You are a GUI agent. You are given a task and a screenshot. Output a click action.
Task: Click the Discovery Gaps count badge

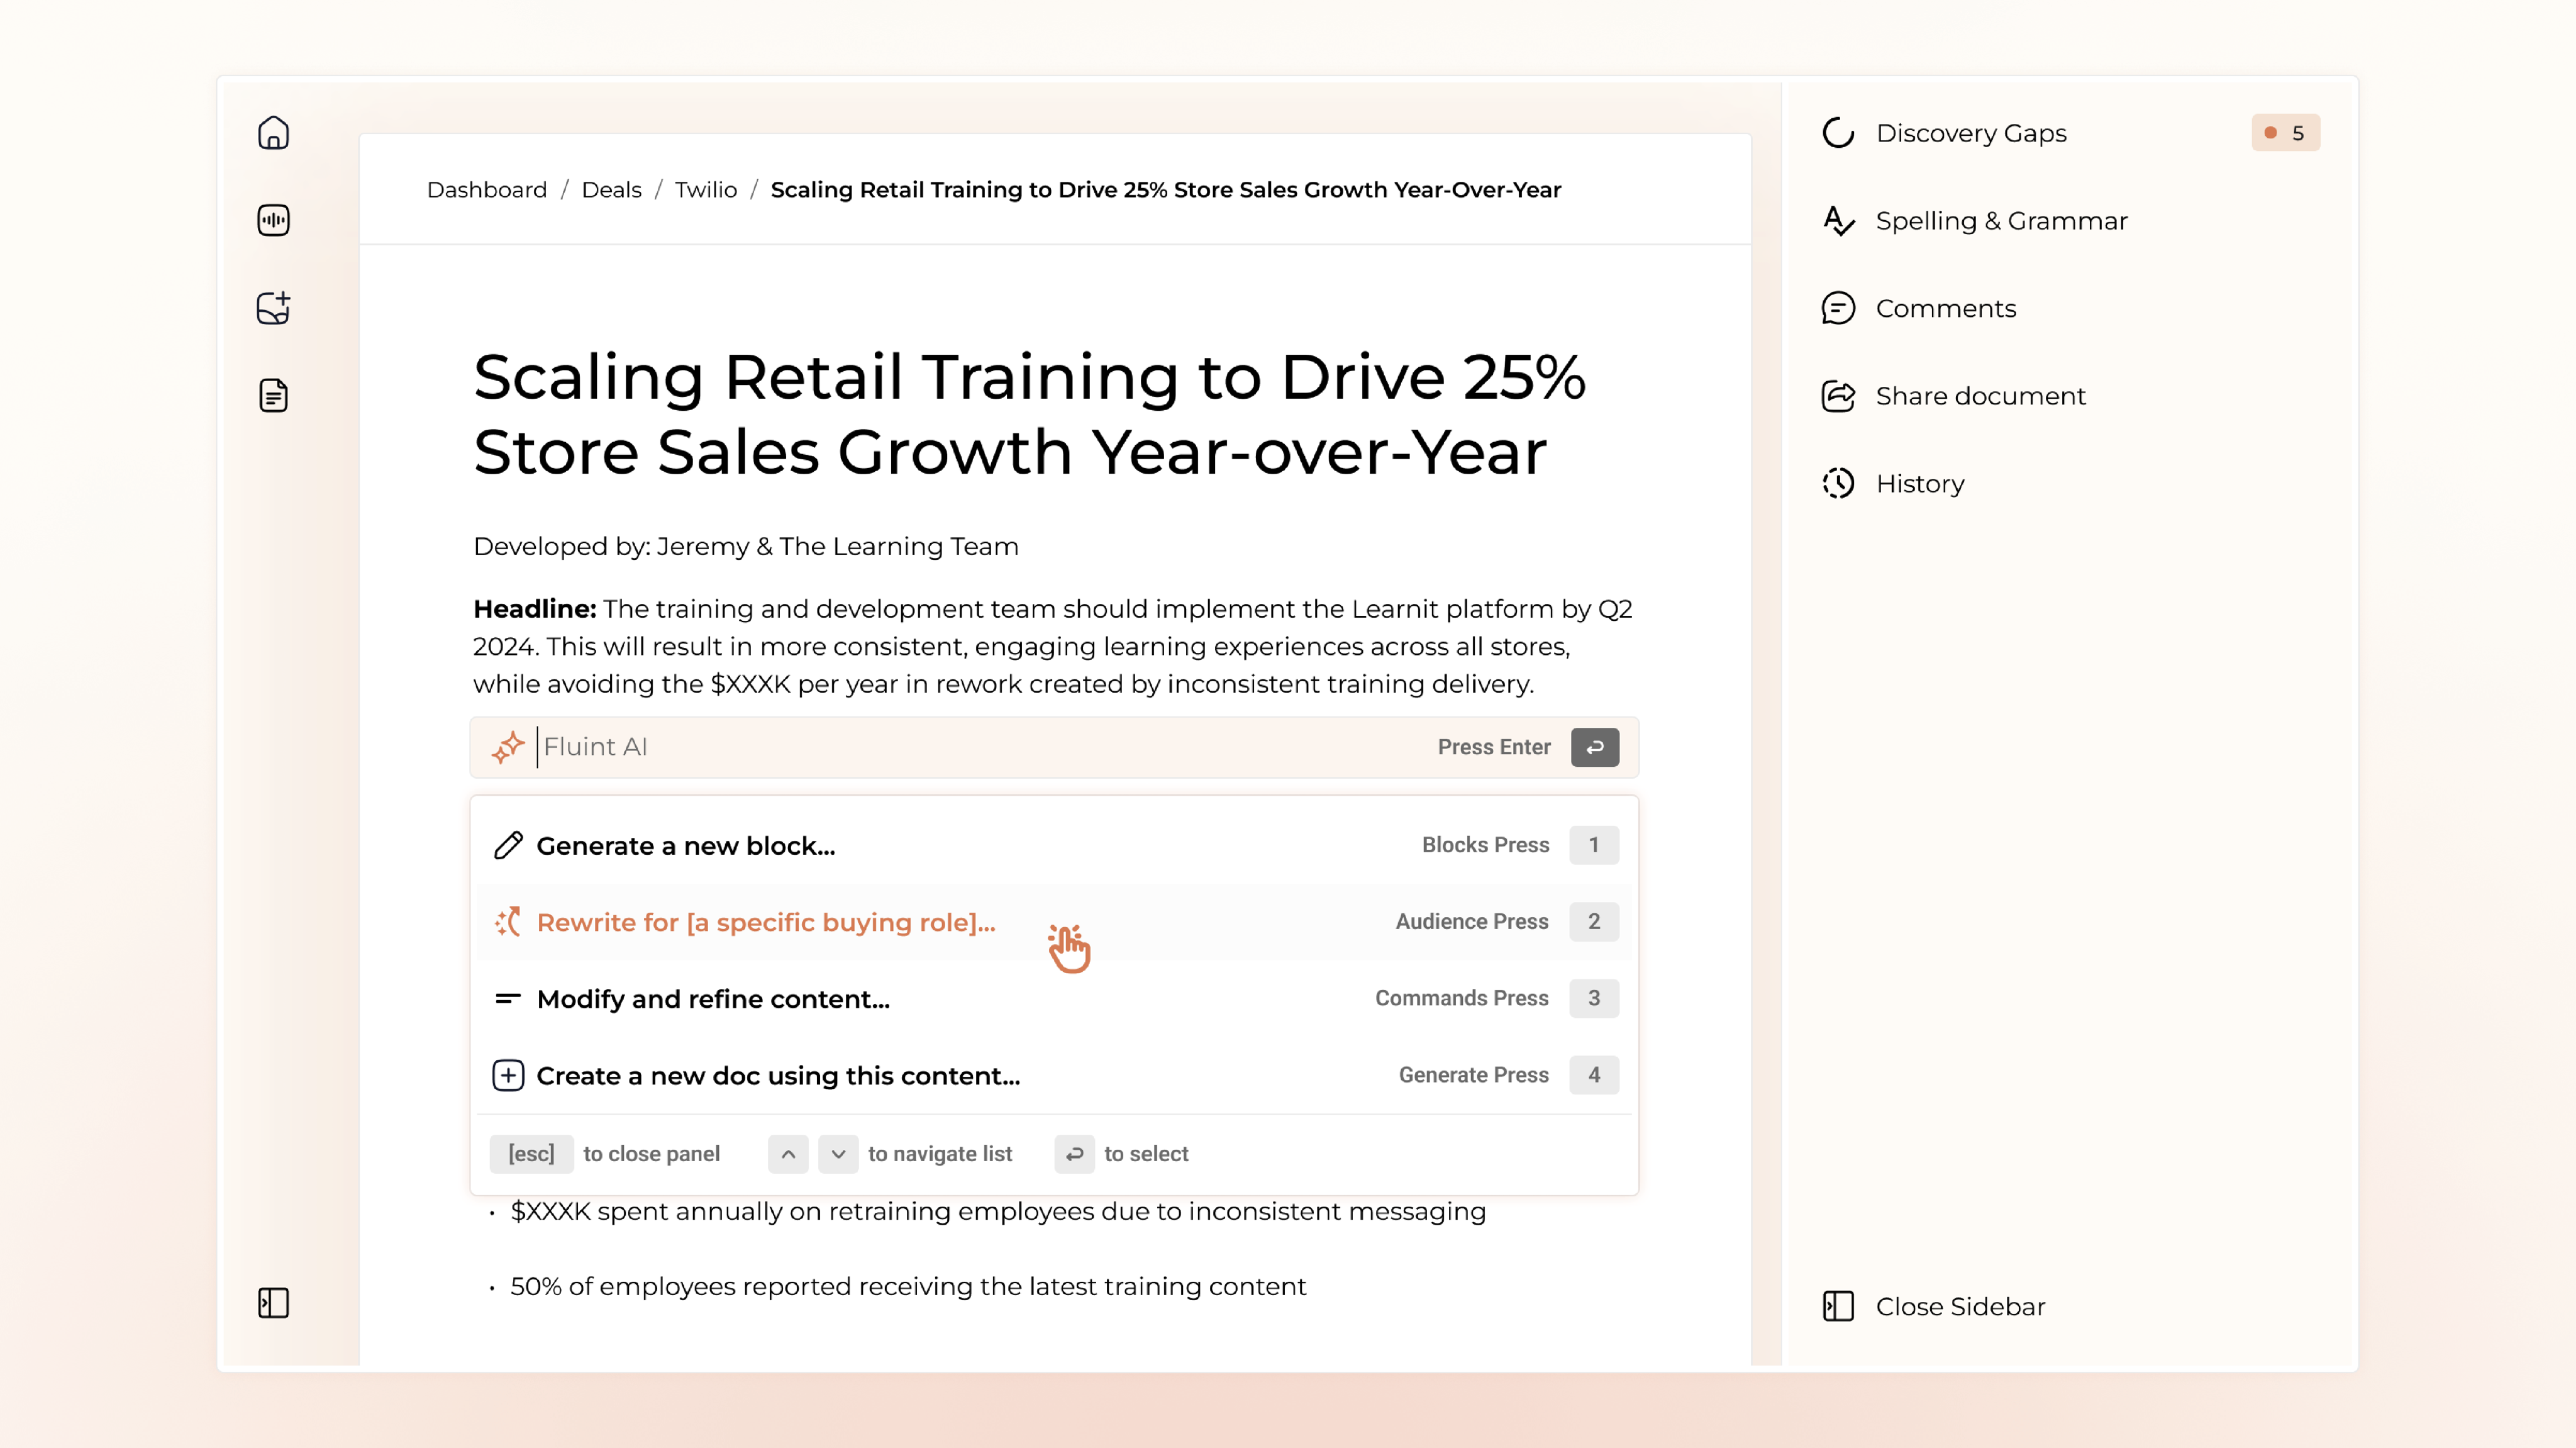[x=2285, y=133]
